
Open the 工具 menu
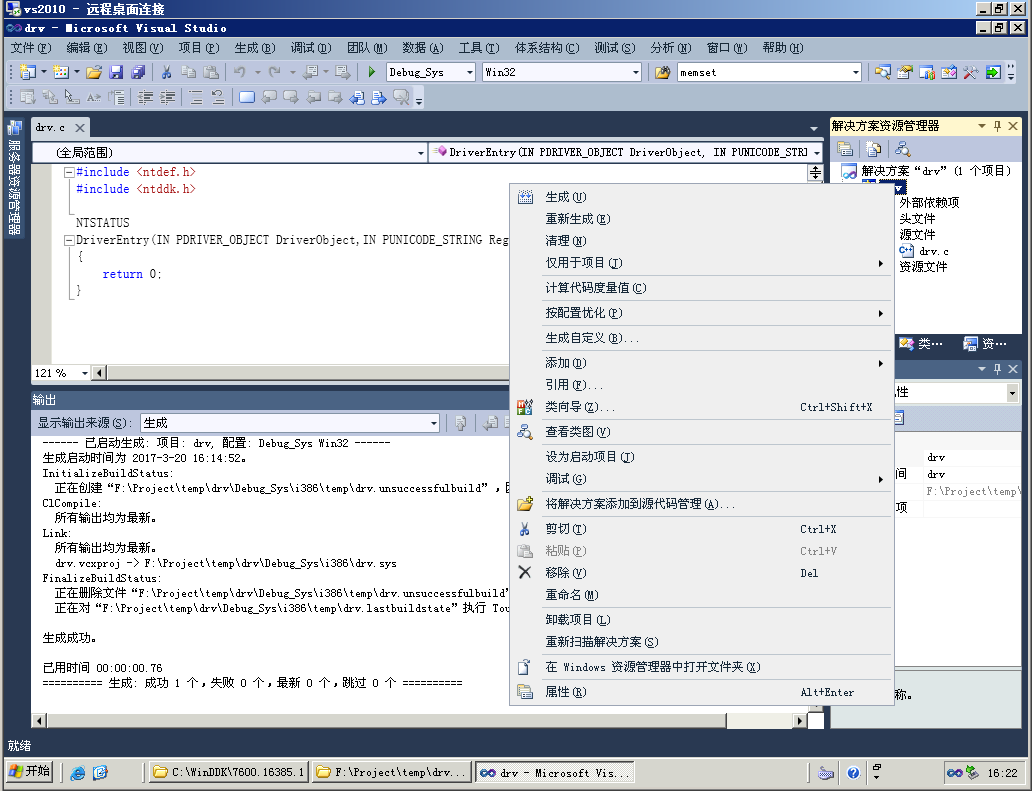click(479, 48)
